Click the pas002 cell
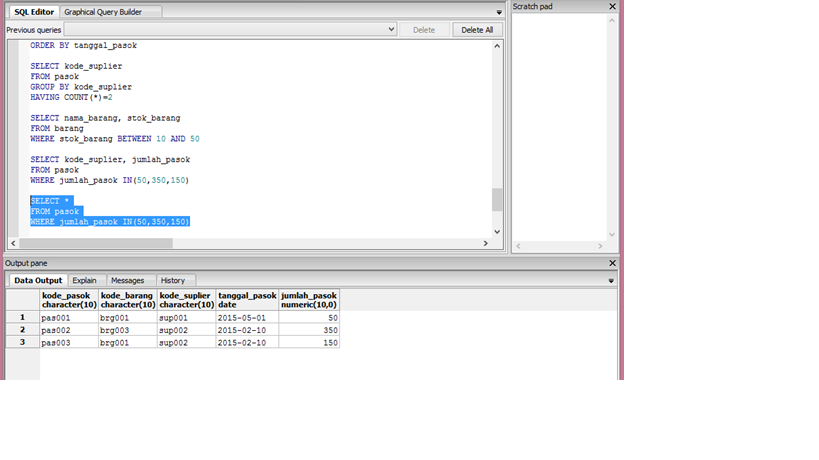Viewport: 819px width, 460px height. (x=69, y=330)
